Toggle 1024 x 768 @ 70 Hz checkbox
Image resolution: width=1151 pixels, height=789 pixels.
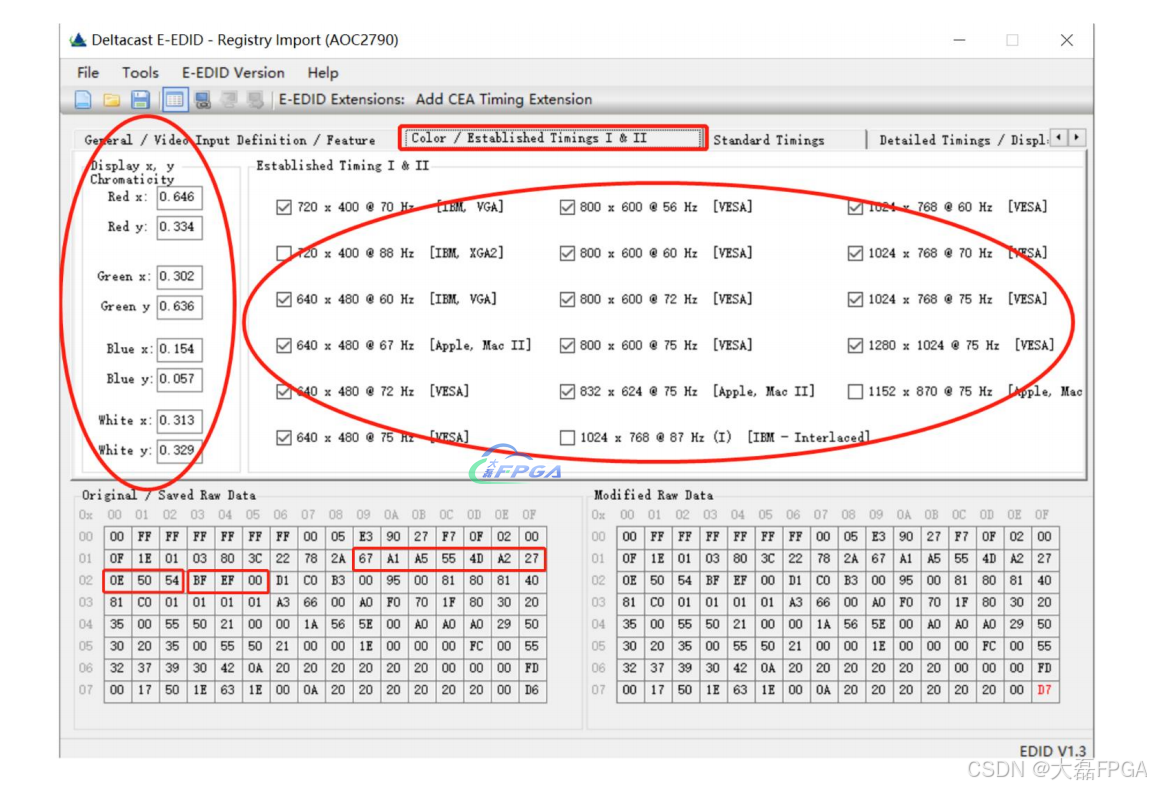coord(855,254)
